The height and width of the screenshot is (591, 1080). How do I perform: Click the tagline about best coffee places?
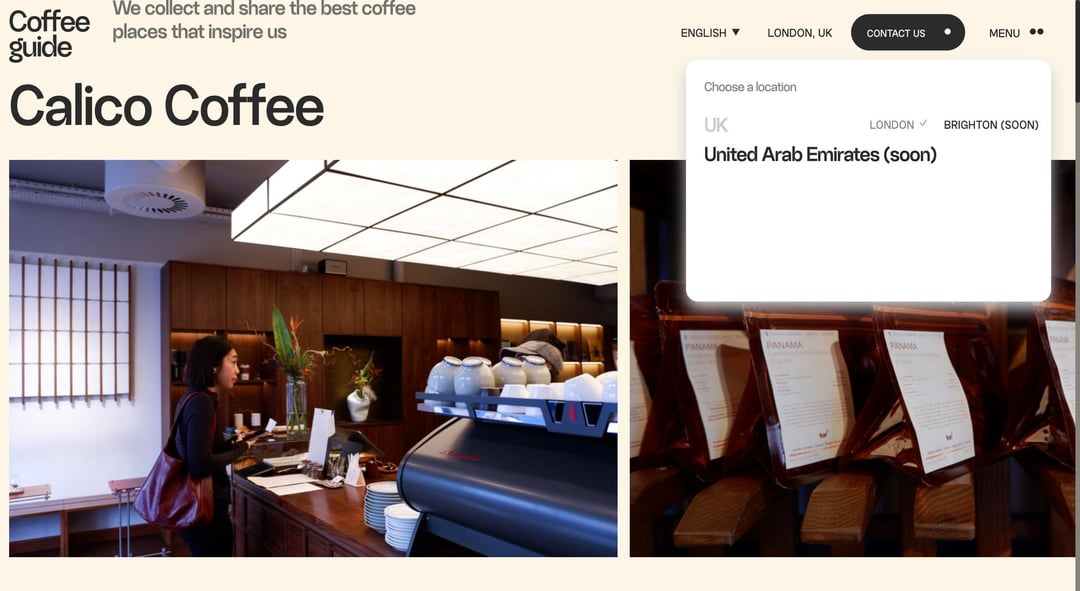[x=264, y=20]
